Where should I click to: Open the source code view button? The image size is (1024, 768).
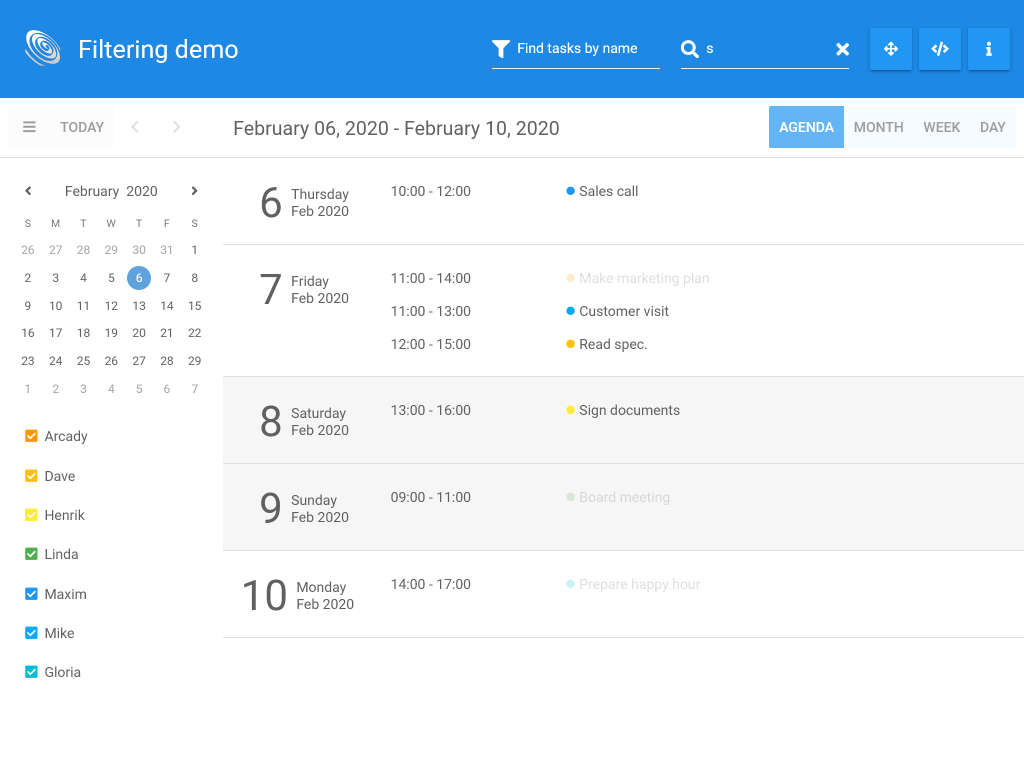point(940,49)
